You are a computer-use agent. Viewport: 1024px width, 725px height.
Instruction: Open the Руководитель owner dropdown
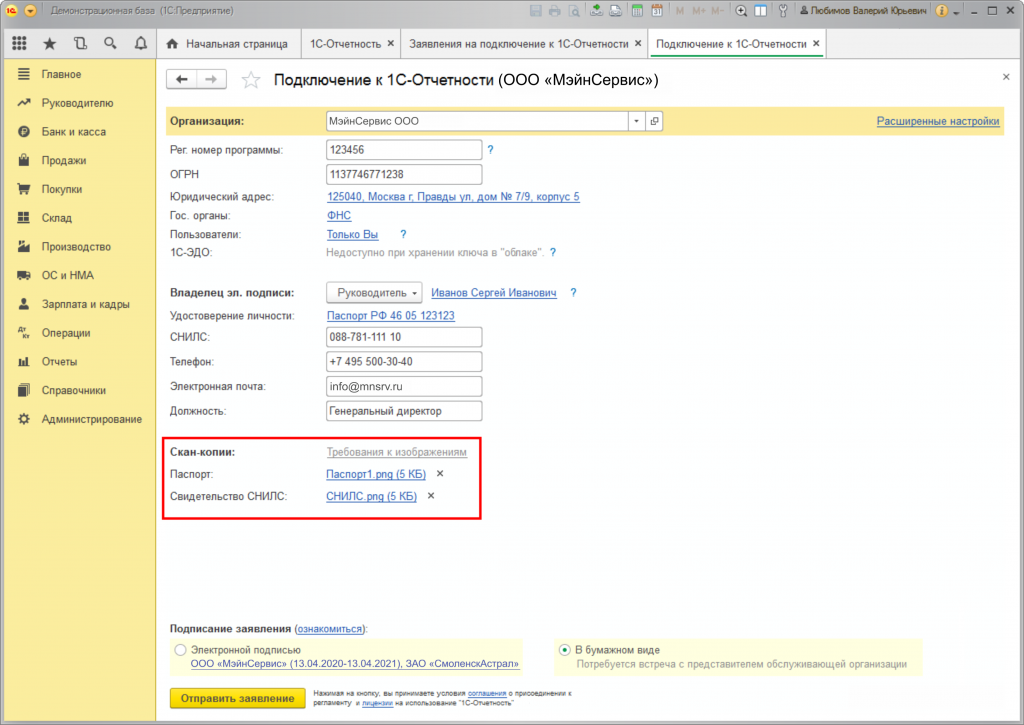click(x=374, y=293)
